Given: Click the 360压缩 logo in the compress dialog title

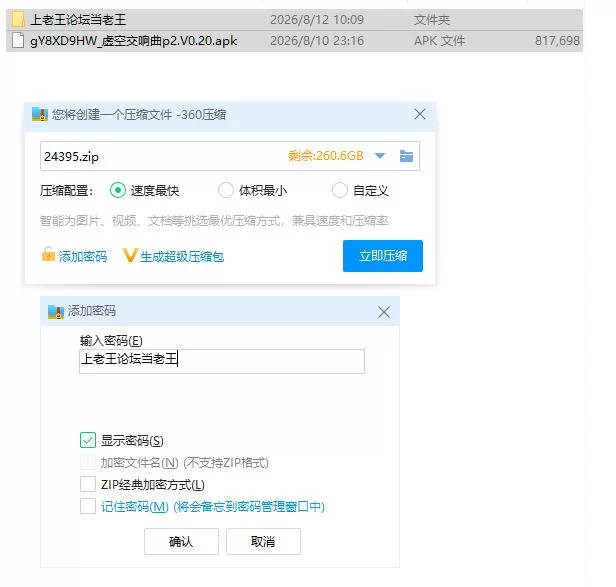Looking at the screenshot, I should [40, 114].
